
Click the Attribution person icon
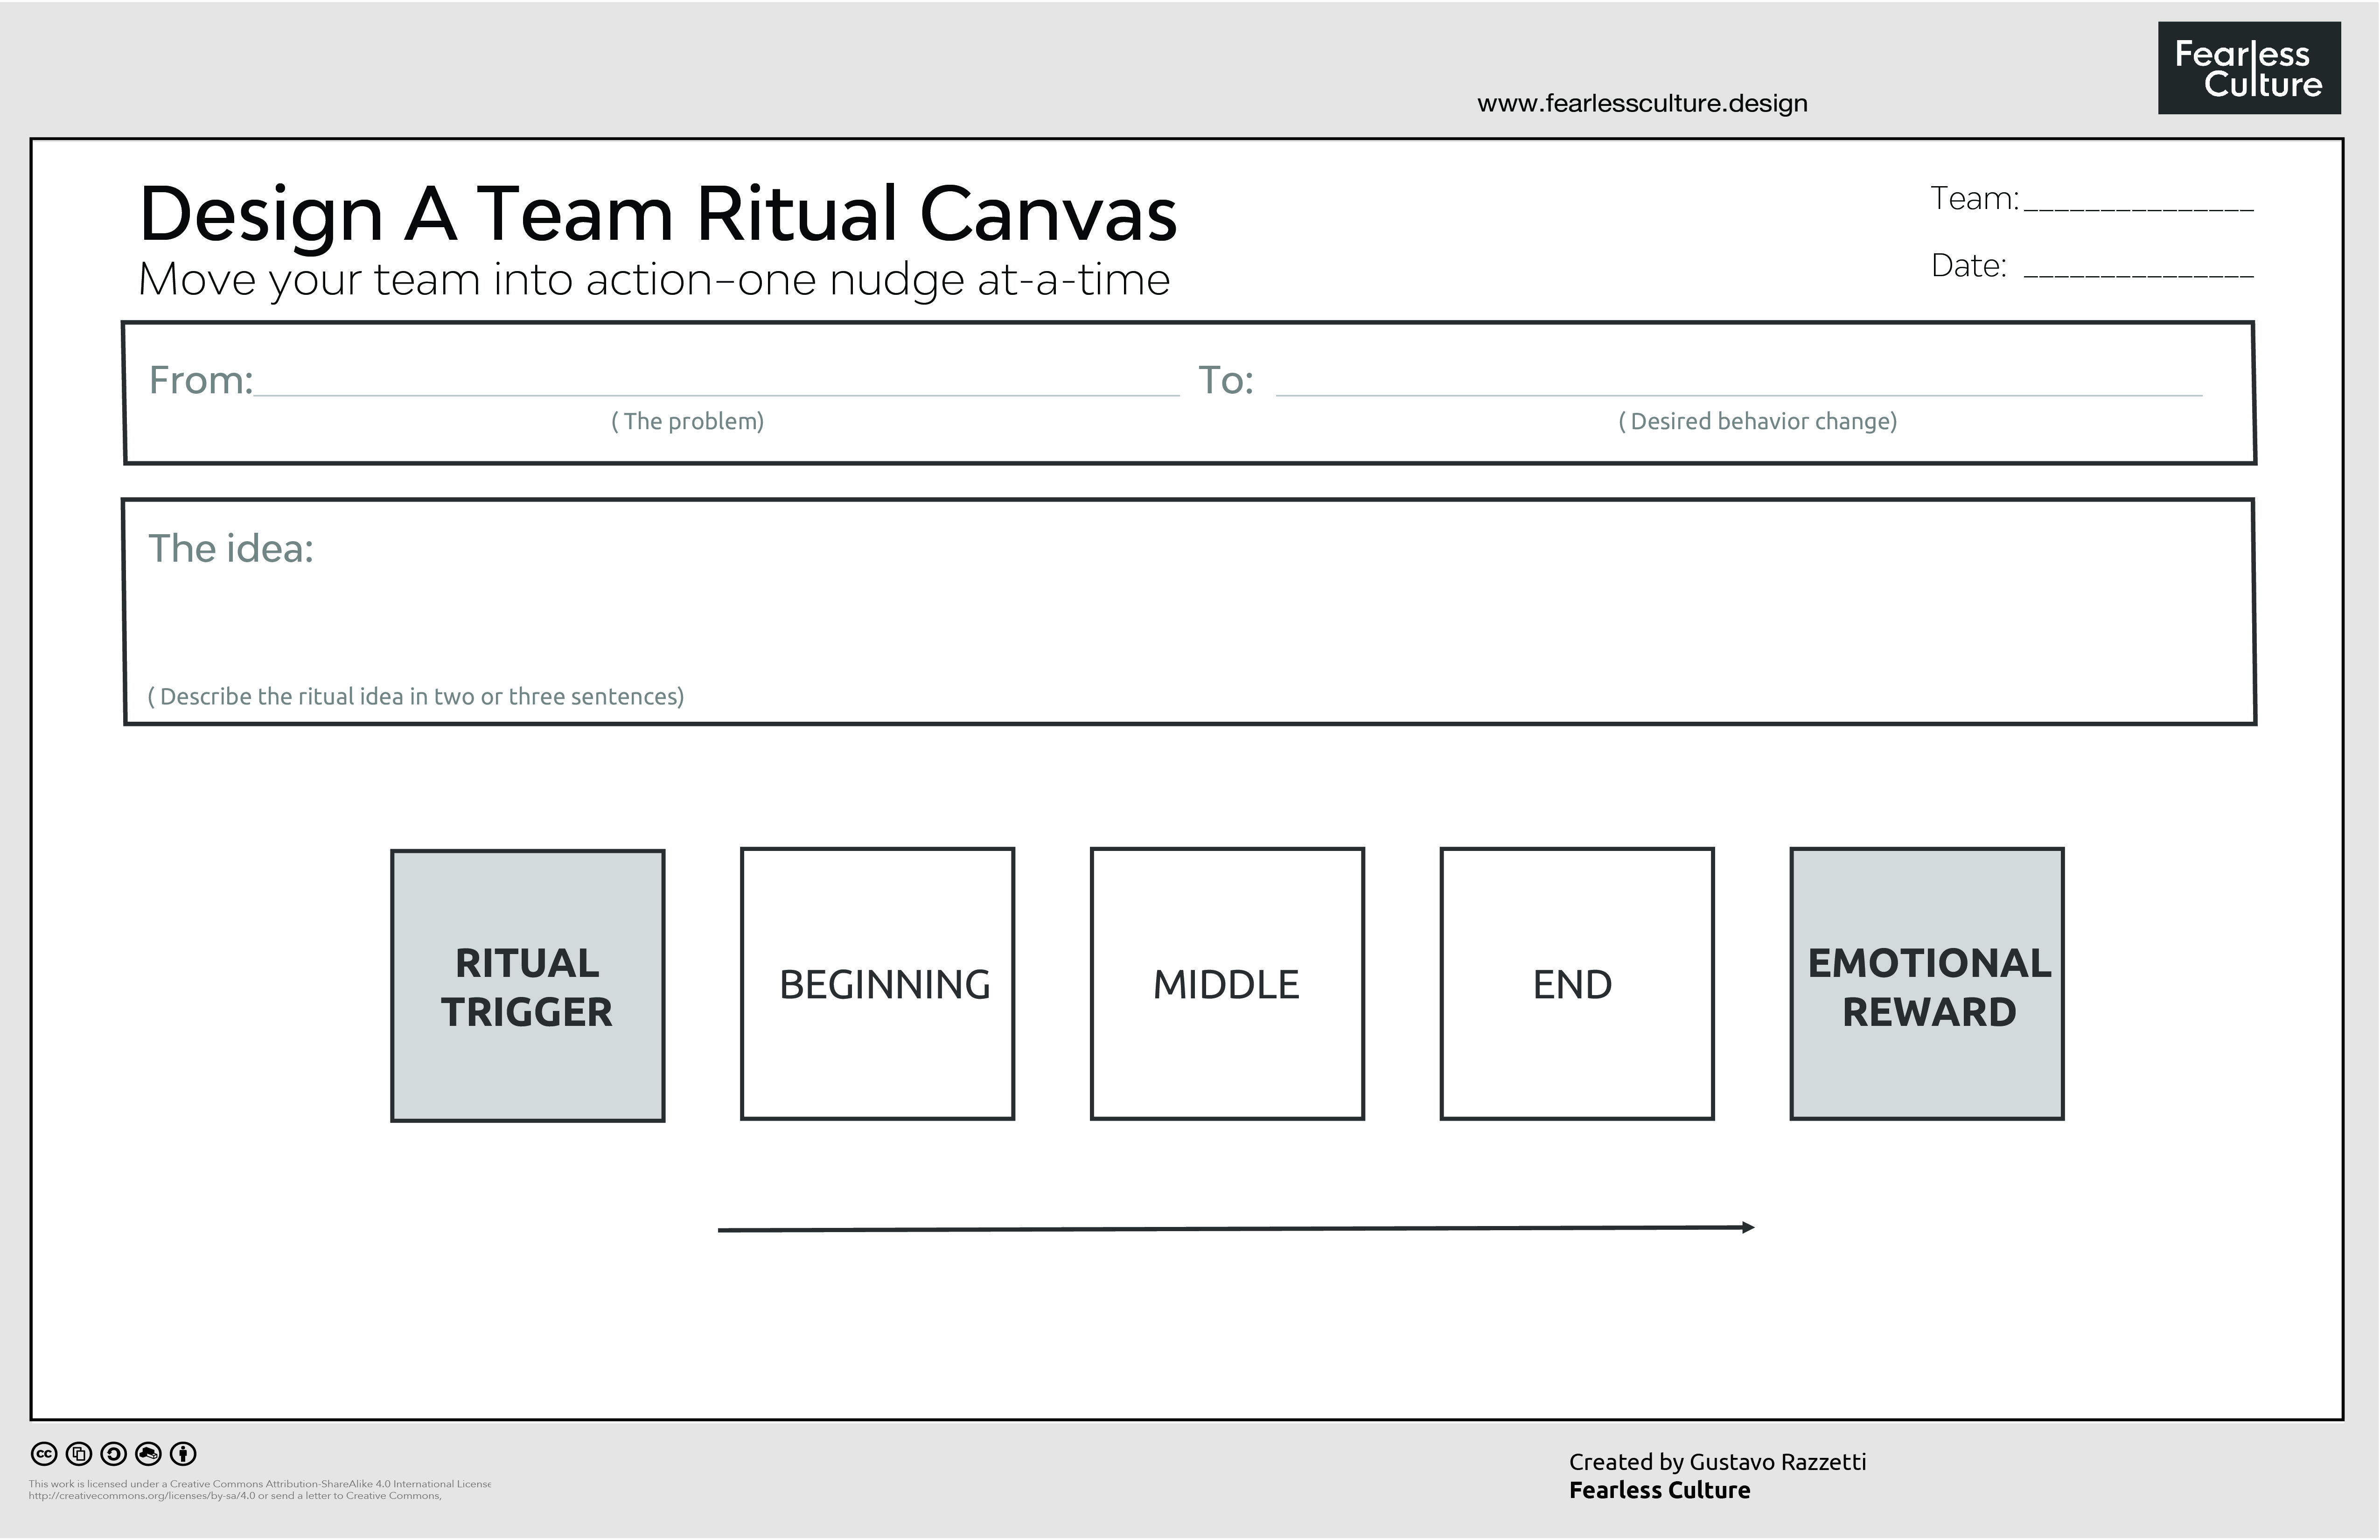pyautogui.click(x=184, y=1454)
